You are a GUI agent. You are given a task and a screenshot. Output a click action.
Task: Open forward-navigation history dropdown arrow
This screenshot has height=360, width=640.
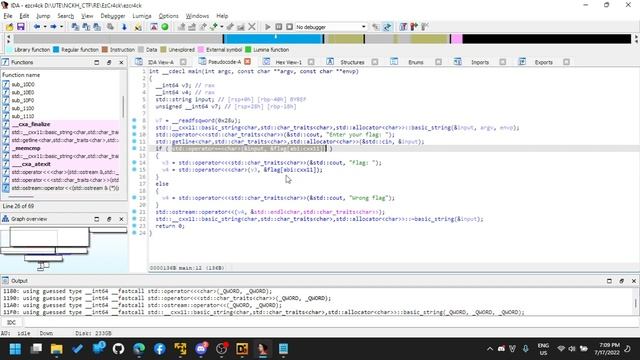61,27
